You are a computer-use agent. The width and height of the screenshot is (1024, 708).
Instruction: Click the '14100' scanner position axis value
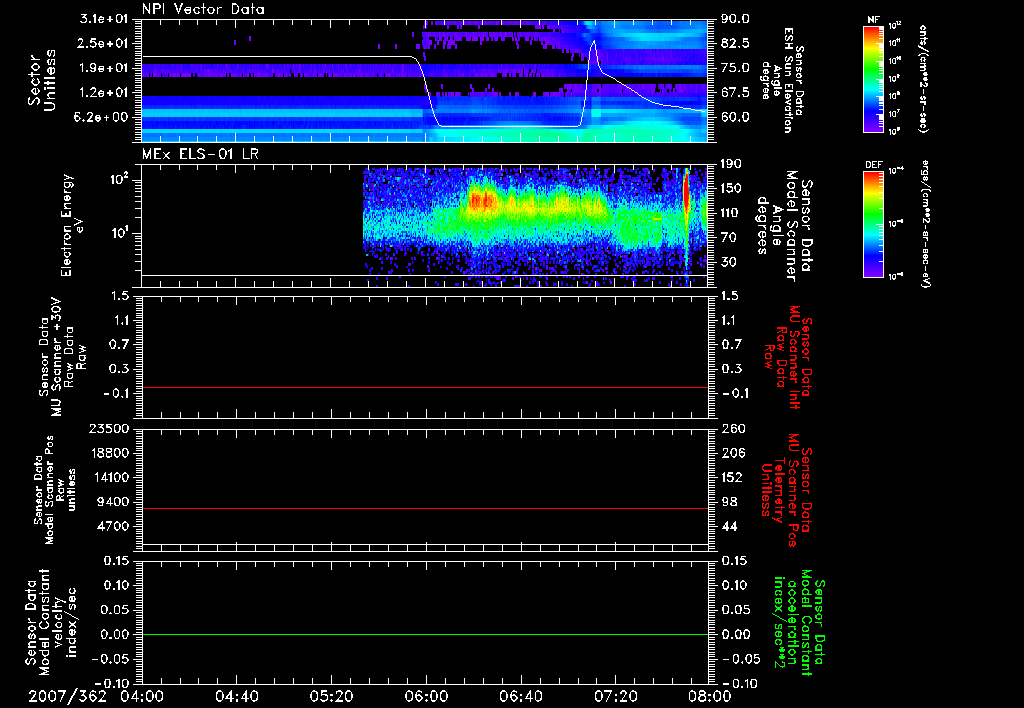tap(110, 477)
